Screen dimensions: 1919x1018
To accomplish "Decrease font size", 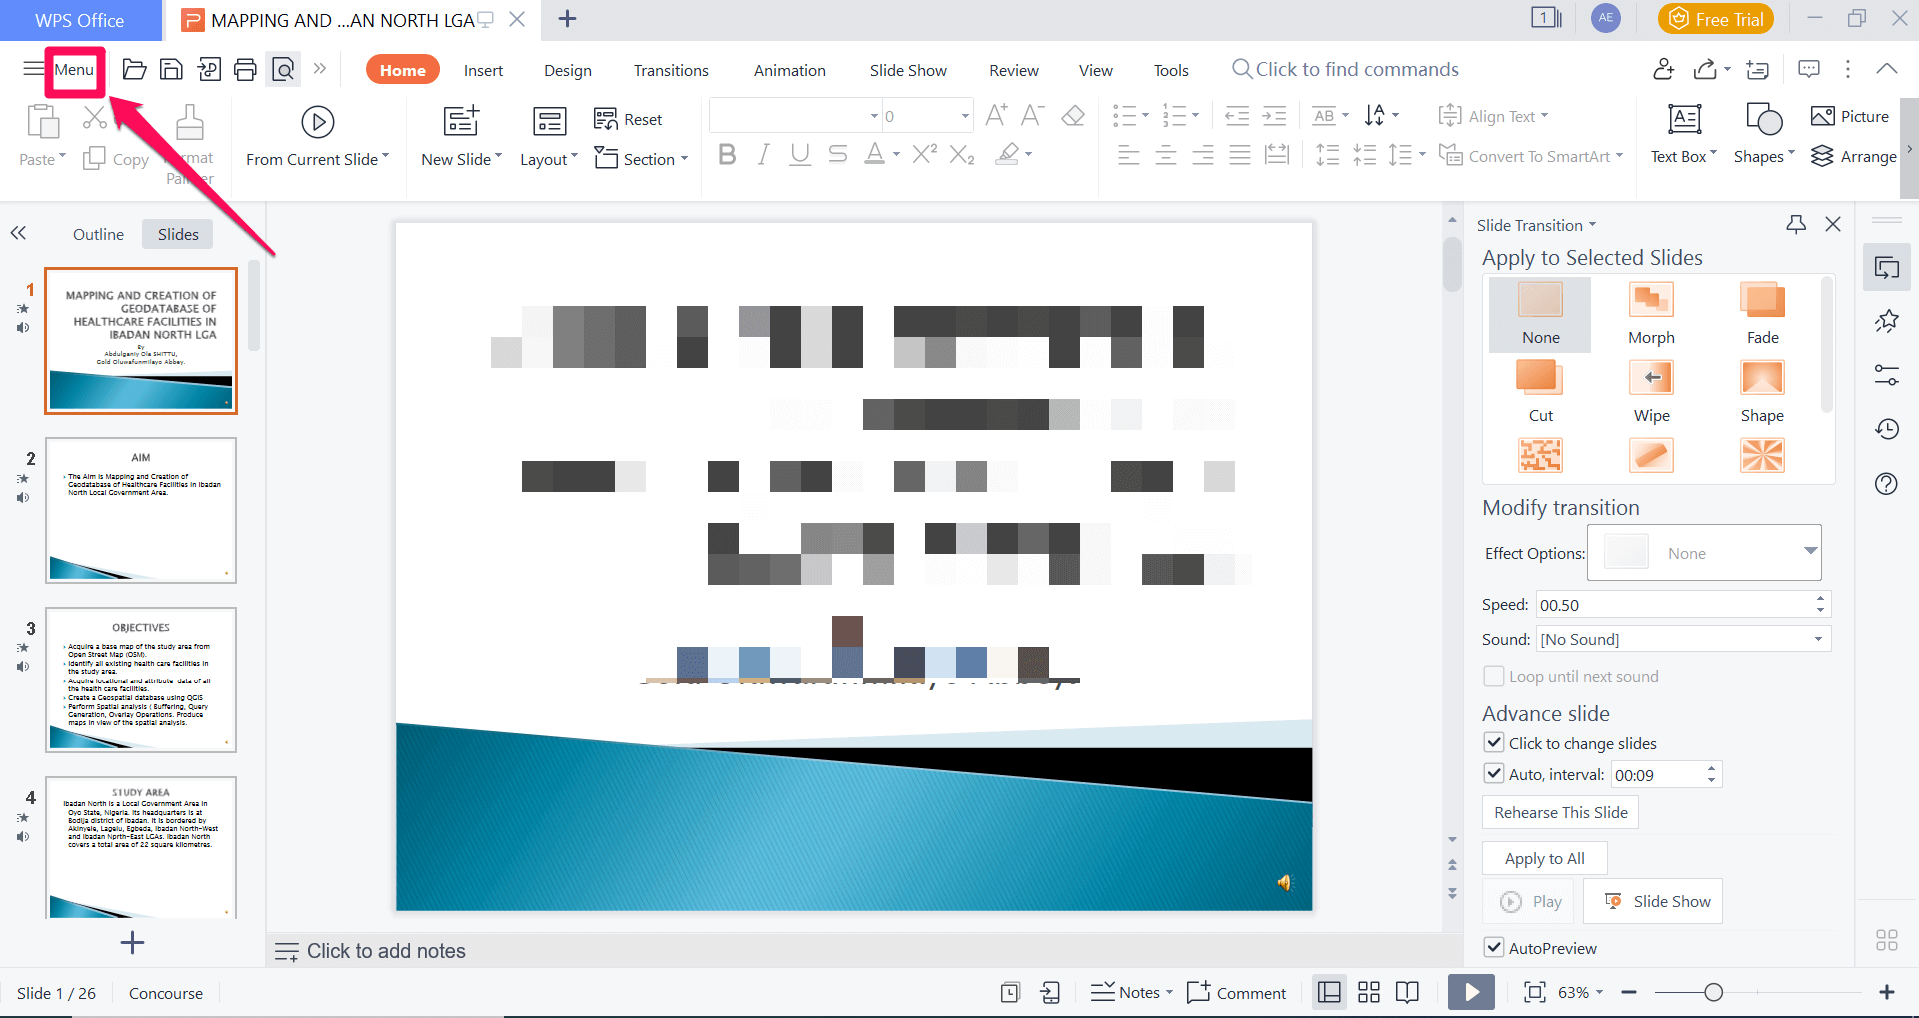I will [x=1033, y=115].
